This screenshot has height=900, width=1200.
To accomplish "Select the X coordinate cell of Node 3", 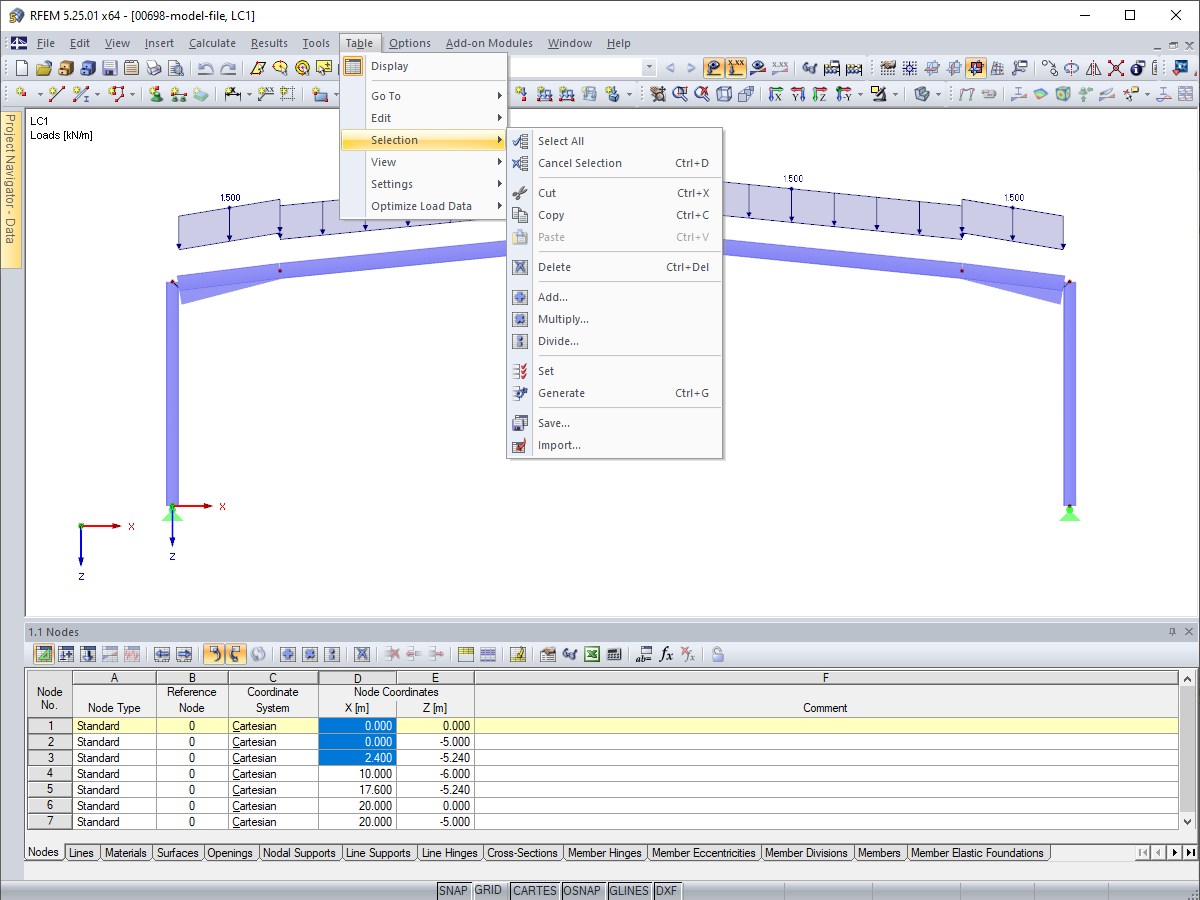I will coord(357,758).
